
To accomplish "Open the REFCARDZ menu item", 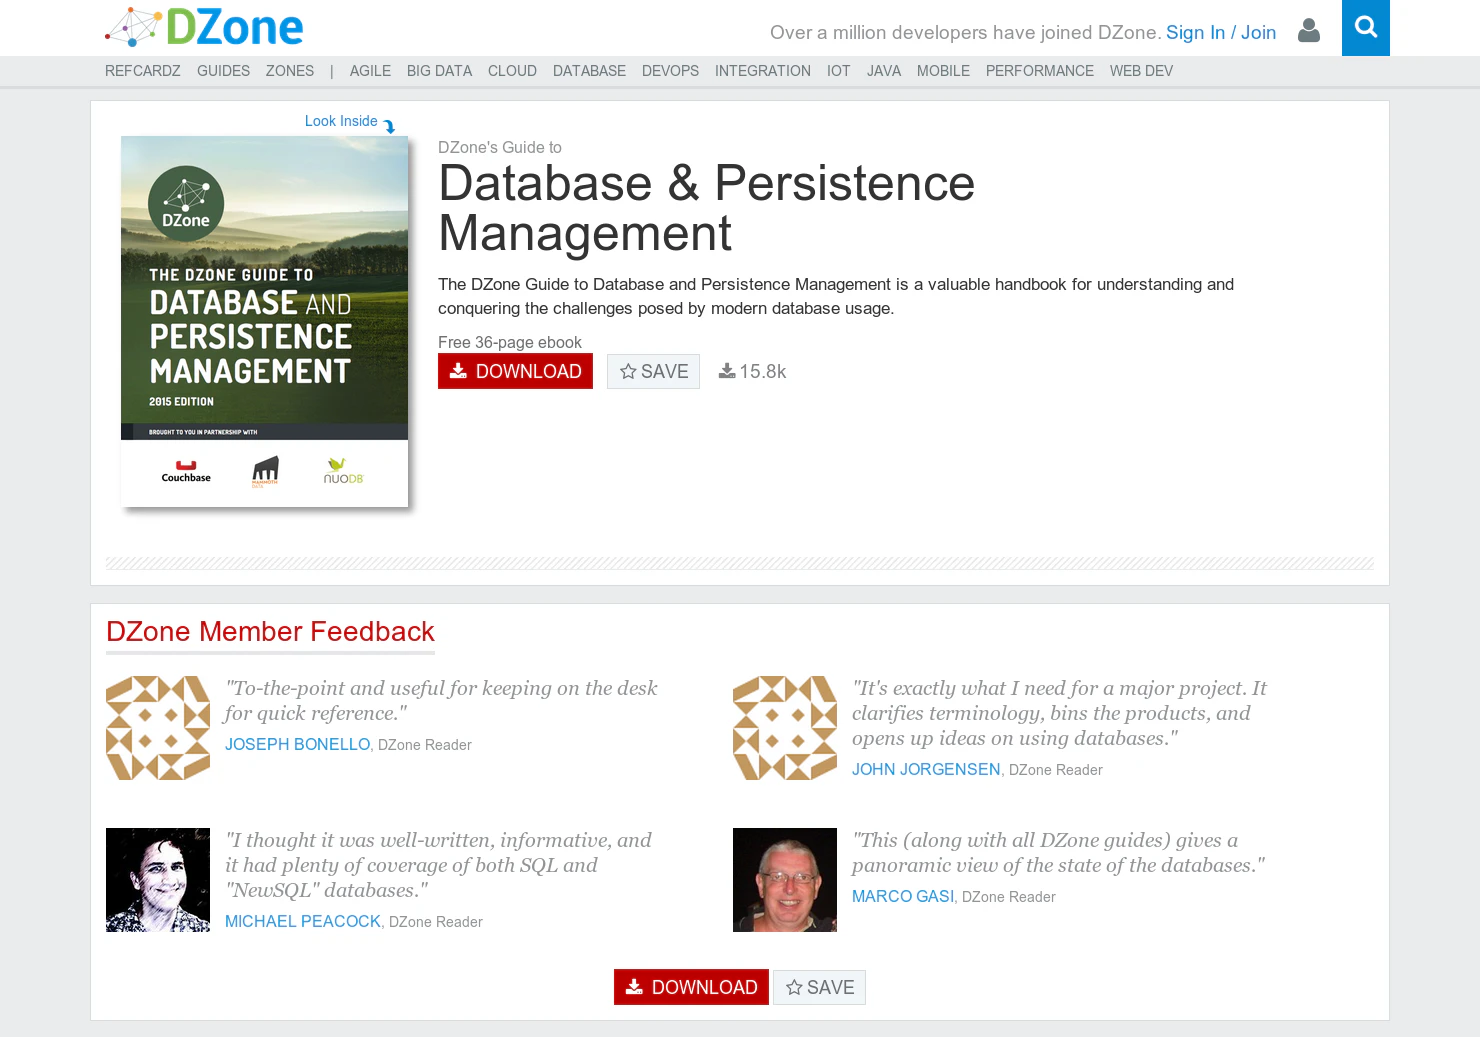I will click(143, 71).
